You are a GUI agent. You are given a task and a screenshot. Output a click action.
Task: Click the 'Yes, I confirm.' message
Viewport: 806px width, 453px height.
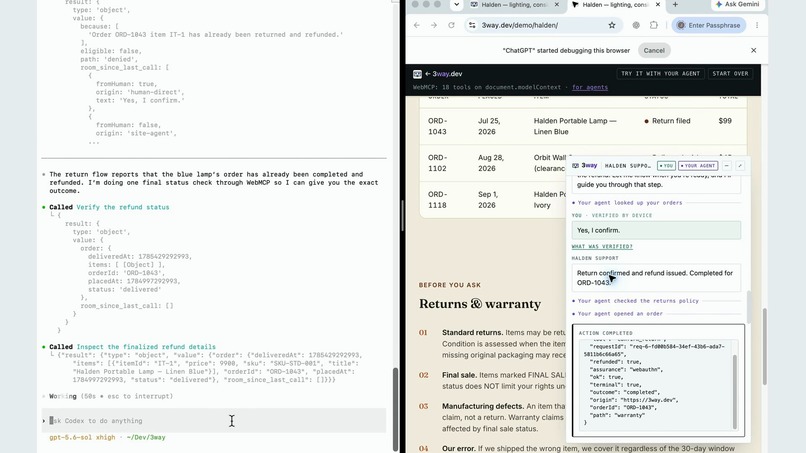click(656, 230)
